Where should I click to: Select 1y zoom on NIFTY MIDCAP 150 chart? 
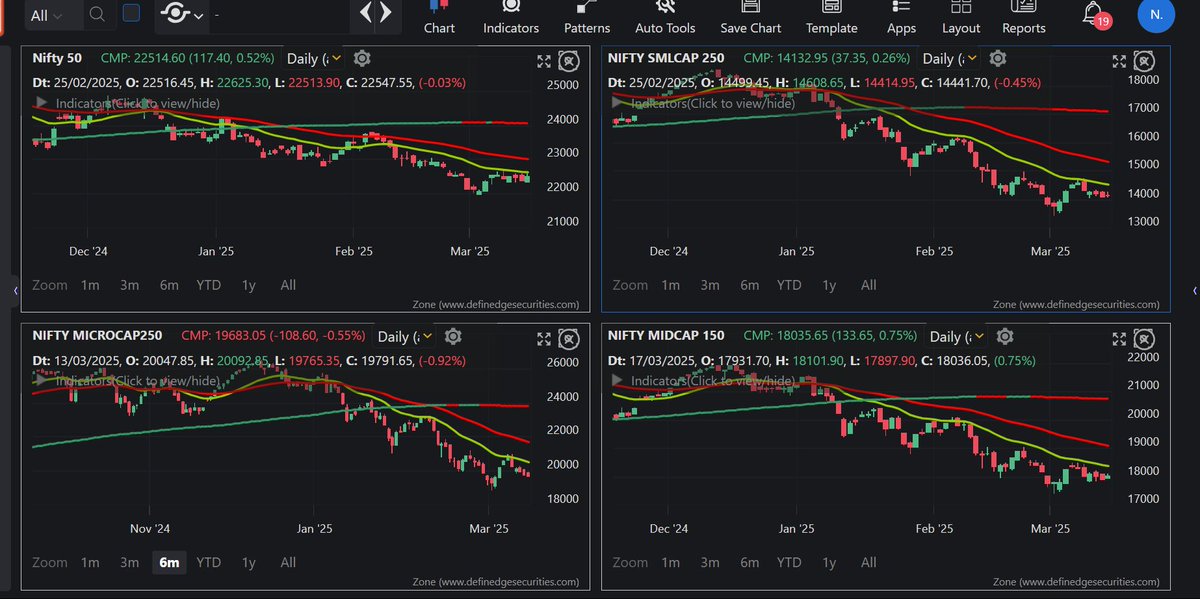click(829, 562)
